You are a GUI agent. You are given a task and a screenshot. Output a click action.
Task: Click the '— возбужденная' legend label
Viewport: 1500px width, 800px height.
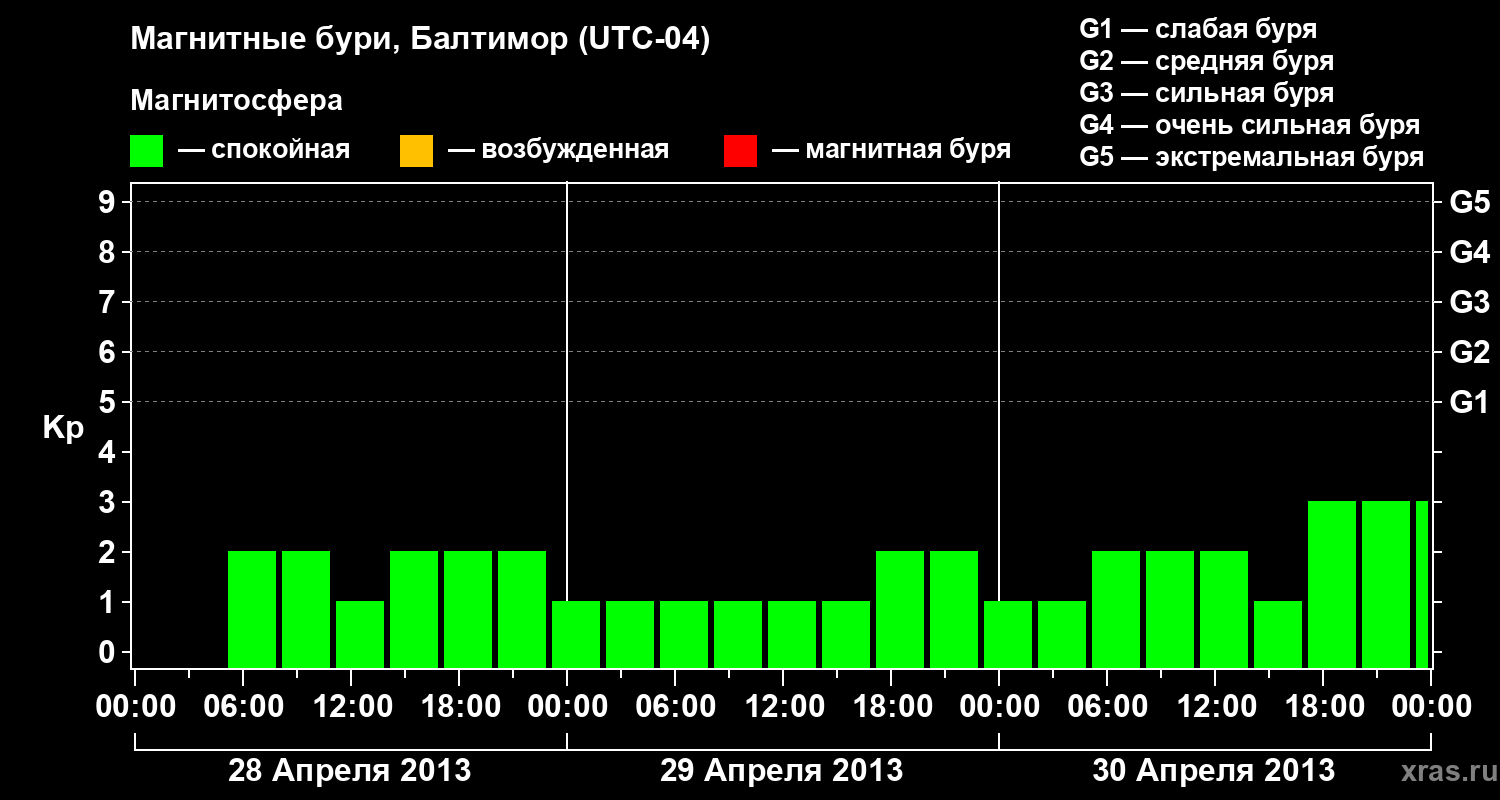[559, 150]
